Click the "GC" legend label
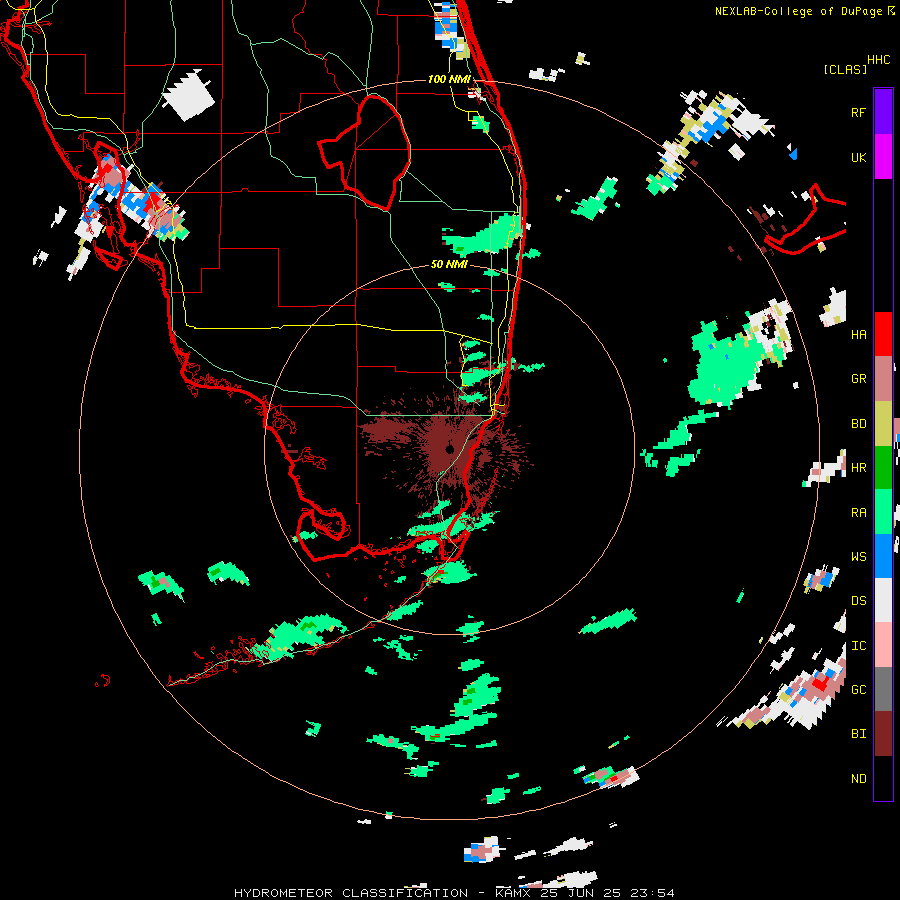Image resolution: width=900 pixels, height=900 pixels. pyautogui.click(x=858, y=690)
